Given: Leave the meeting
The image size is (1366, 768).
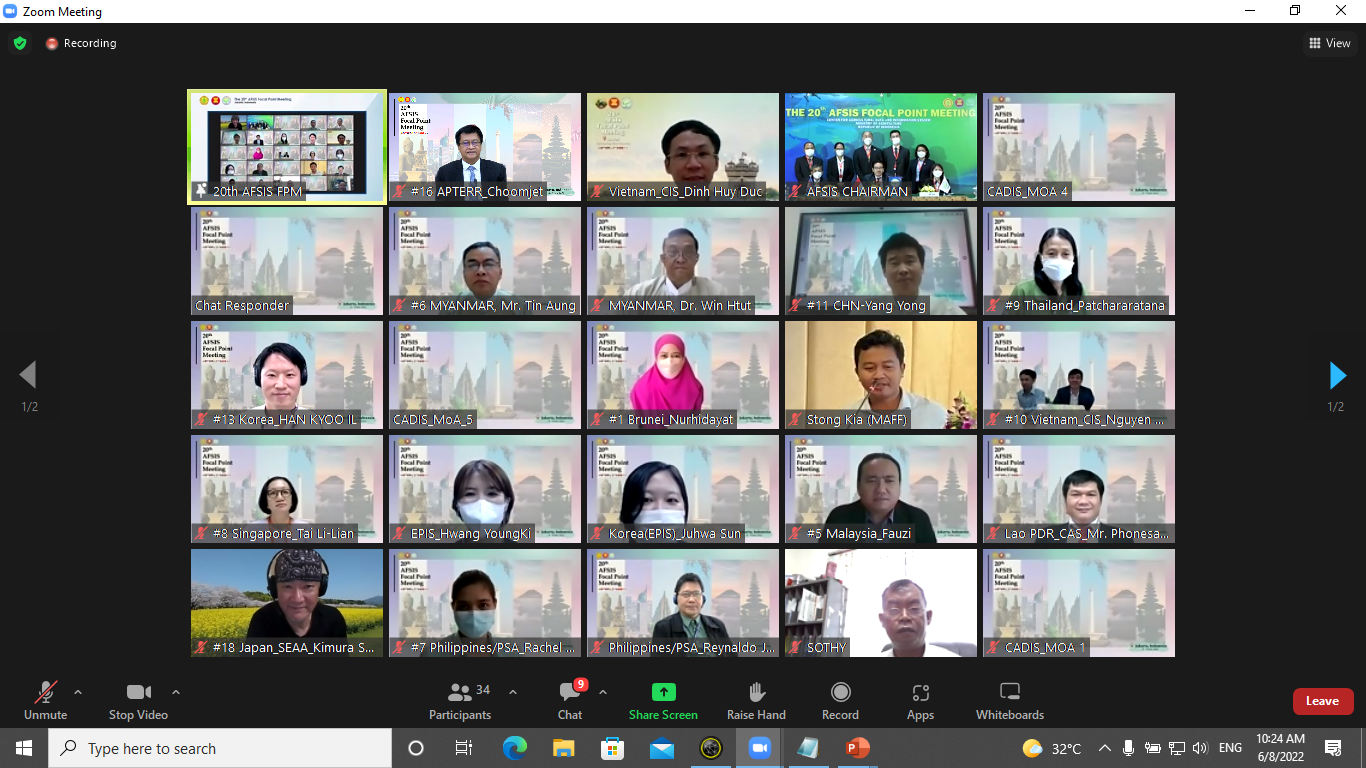Looking at the screenshot, I should [1322, 701].
